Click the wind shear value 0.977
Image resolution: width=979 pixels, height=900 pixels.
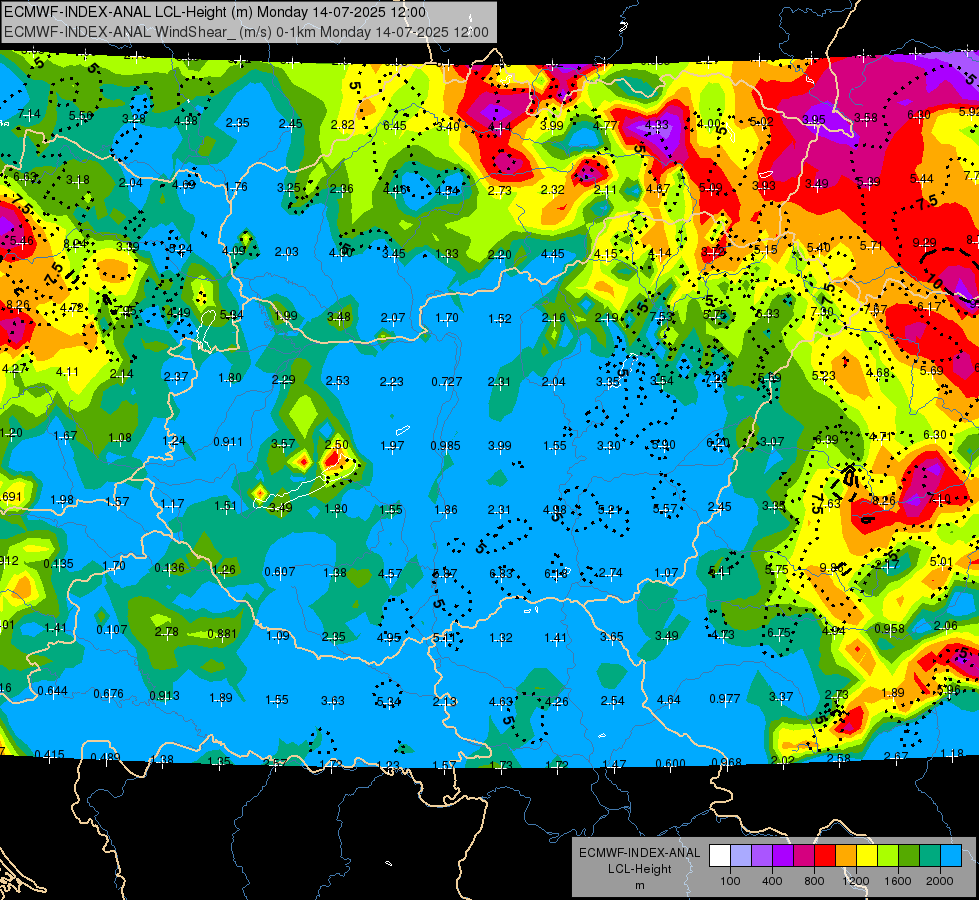(x=725, y=699)
